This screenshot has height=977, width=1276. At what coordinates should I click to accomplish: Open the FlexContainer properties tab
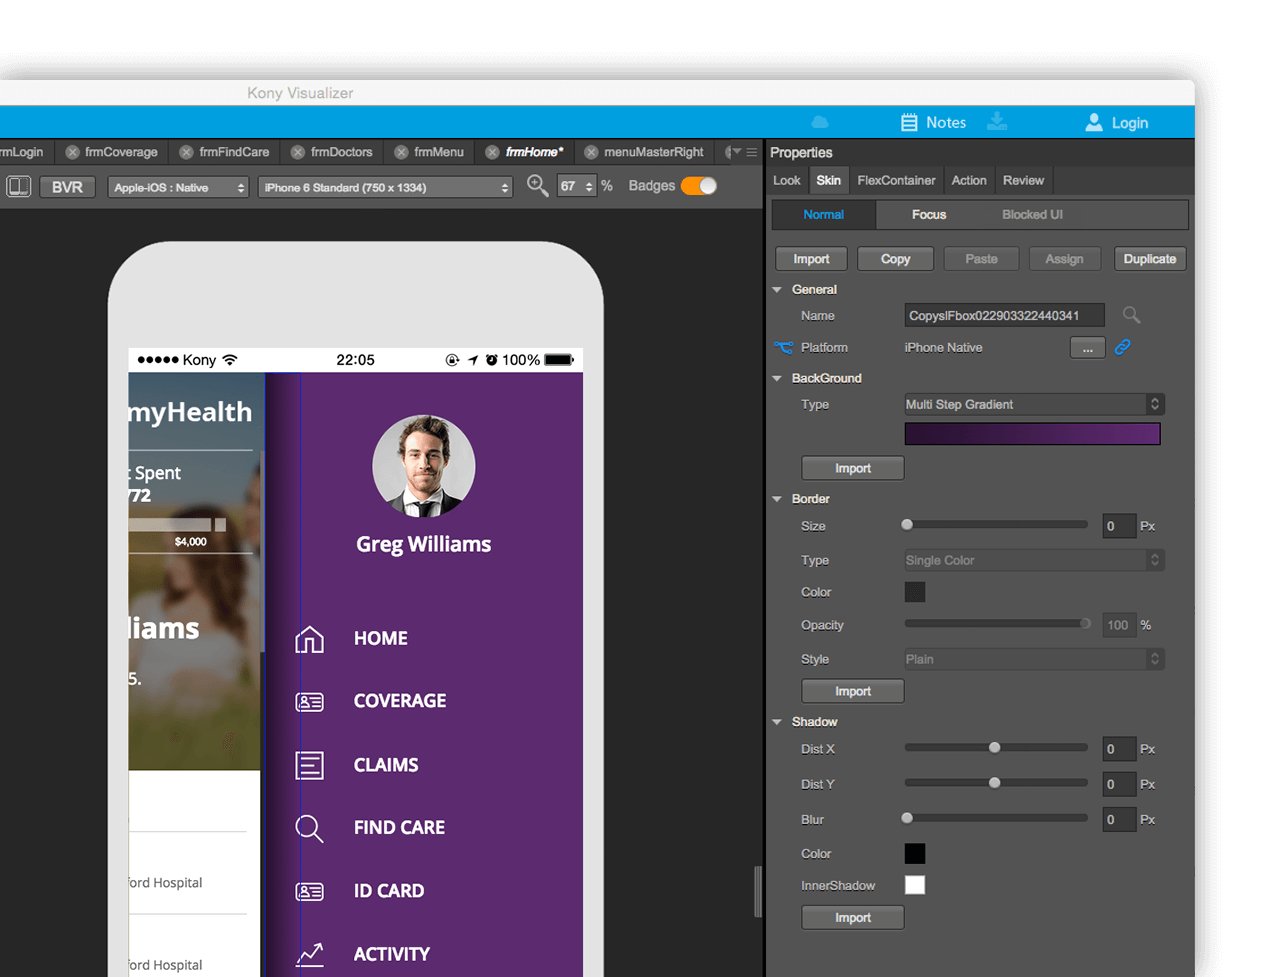pyautogui.click(x=896, y=180)
